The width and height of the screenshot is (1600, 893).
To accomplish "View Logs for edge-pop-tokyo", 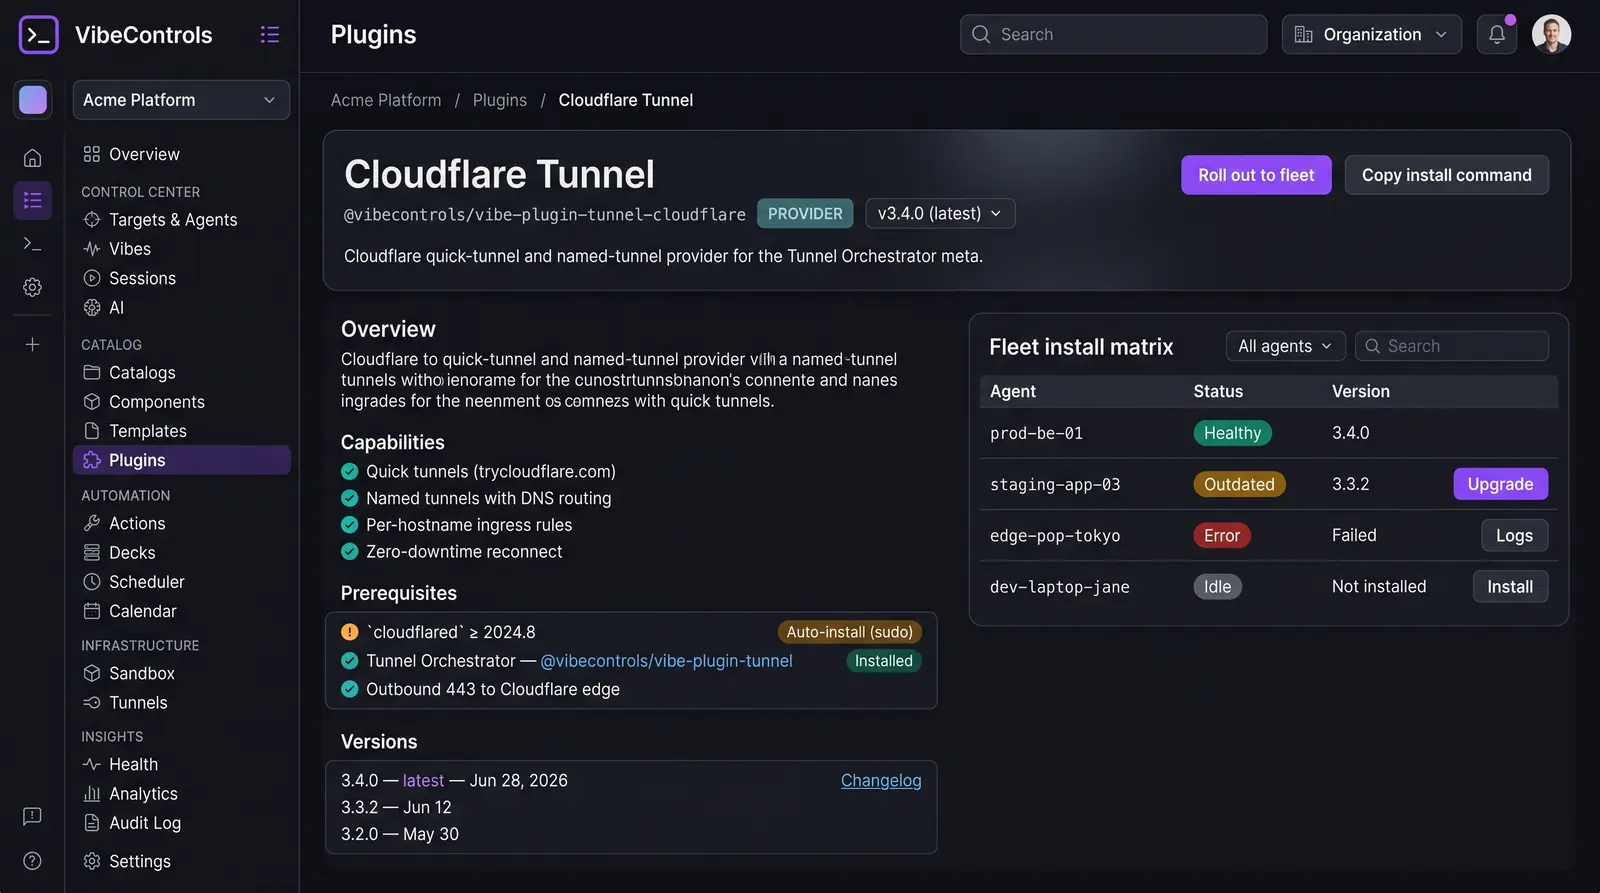I will [1514, 536].
